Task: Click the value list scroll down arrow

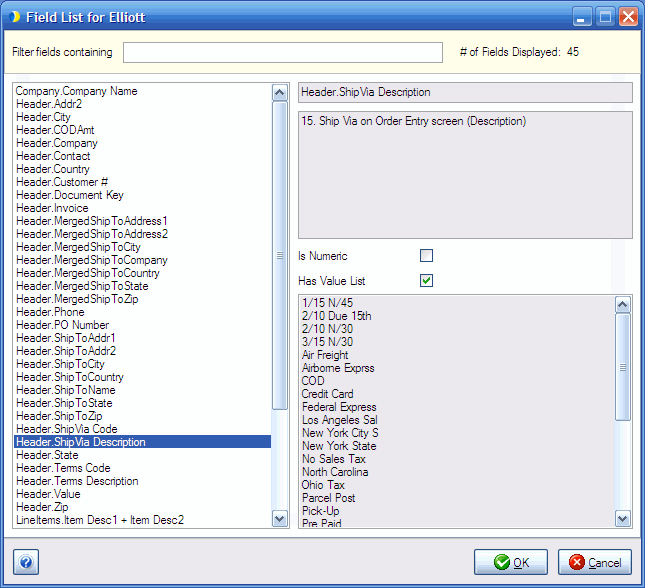Action: 622,518
